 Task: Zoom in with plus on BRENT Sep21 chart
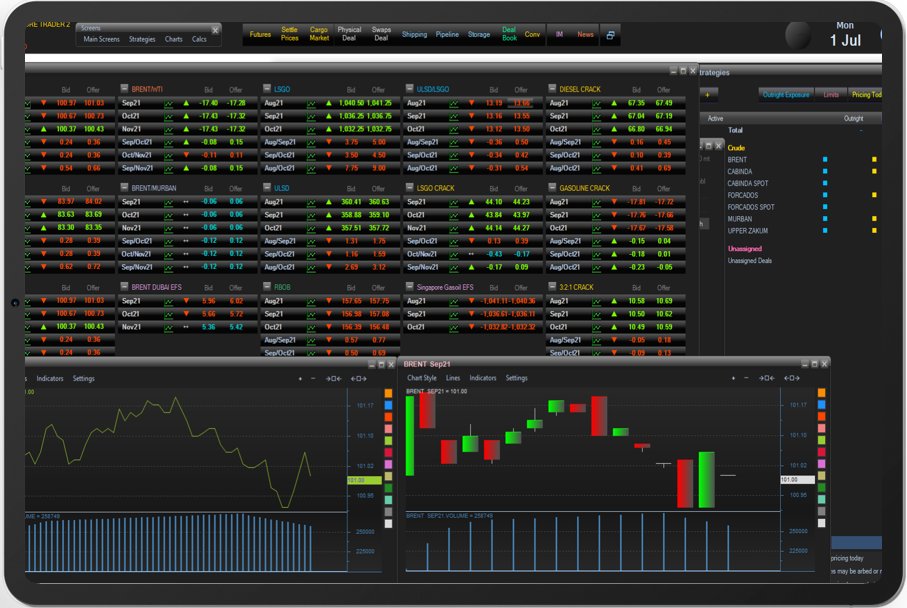(x=733, y=378)
